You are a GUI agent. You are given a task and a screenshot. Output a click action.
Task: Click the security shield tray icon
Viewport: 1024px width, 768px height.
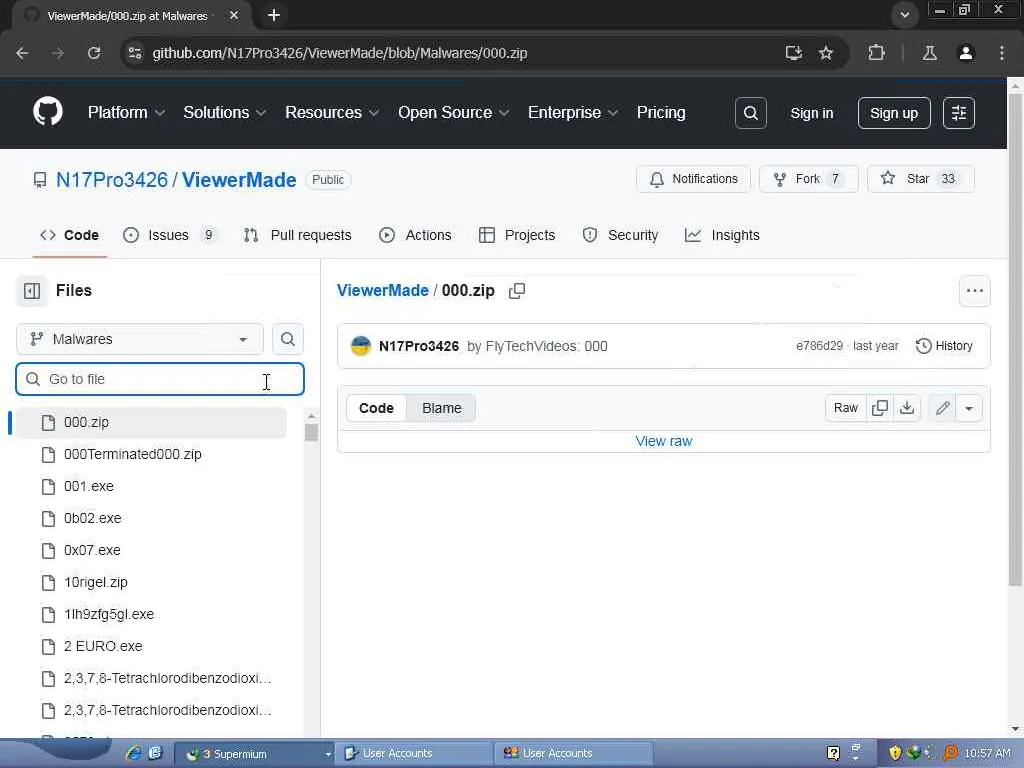click(x=895, y=753)
